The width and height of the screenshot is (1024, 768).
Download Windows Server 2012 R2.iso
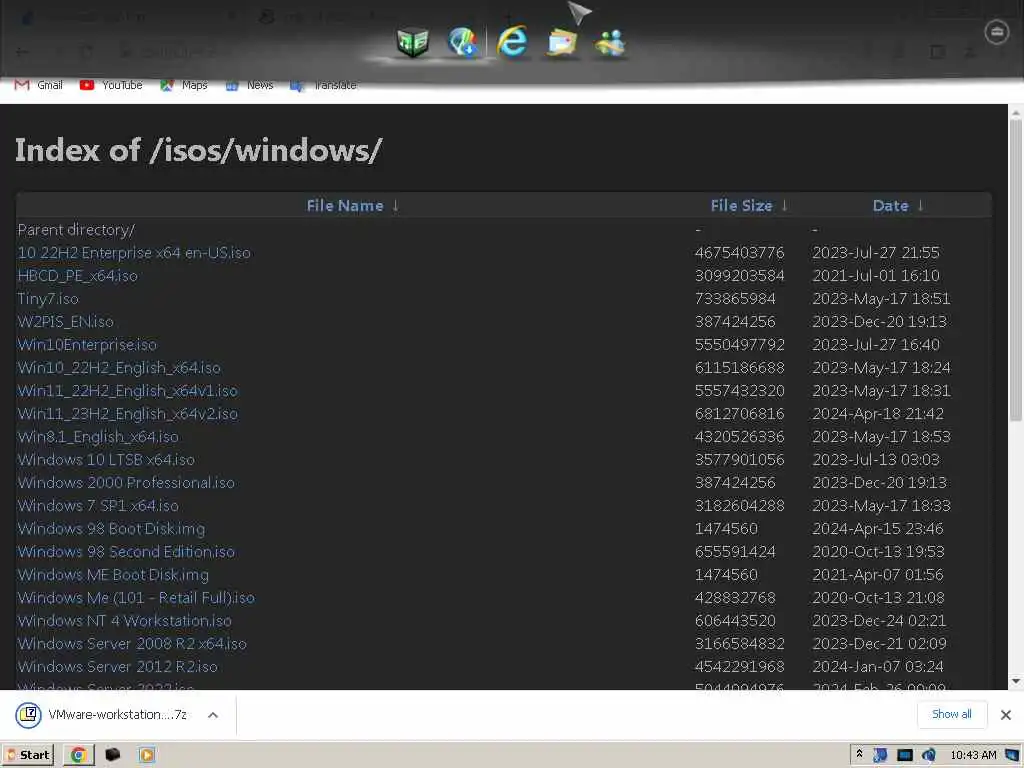118,667
